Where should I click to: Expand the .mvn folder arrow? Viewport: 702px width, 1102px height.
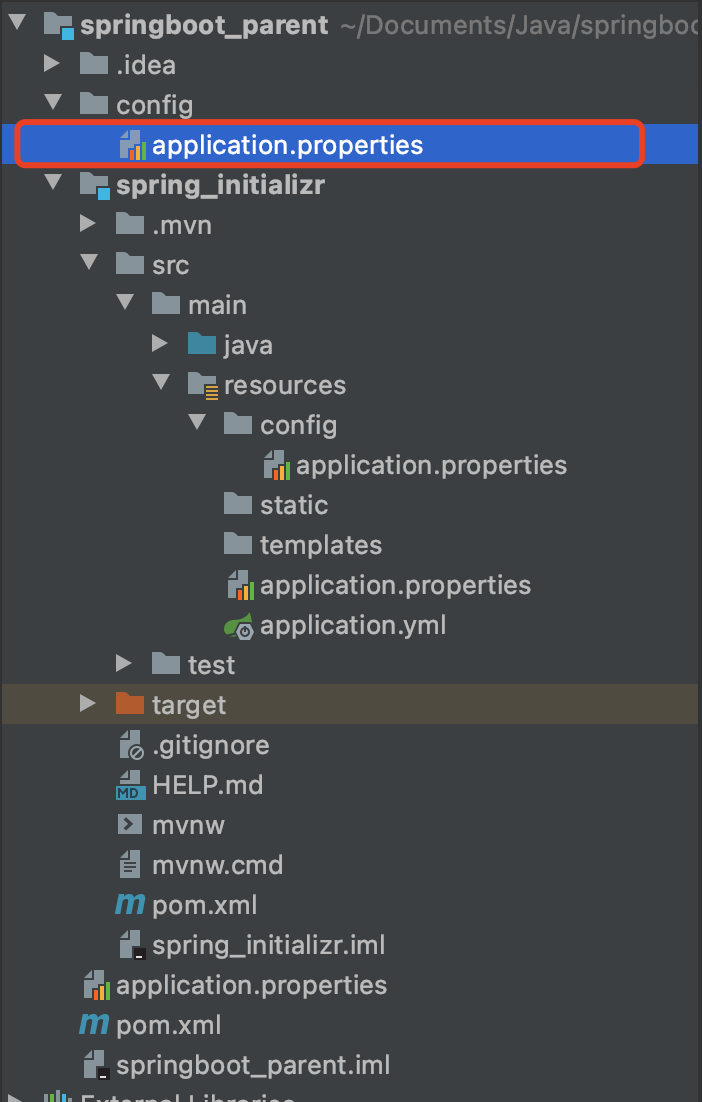pyautogui.click(x=88, y=223)
